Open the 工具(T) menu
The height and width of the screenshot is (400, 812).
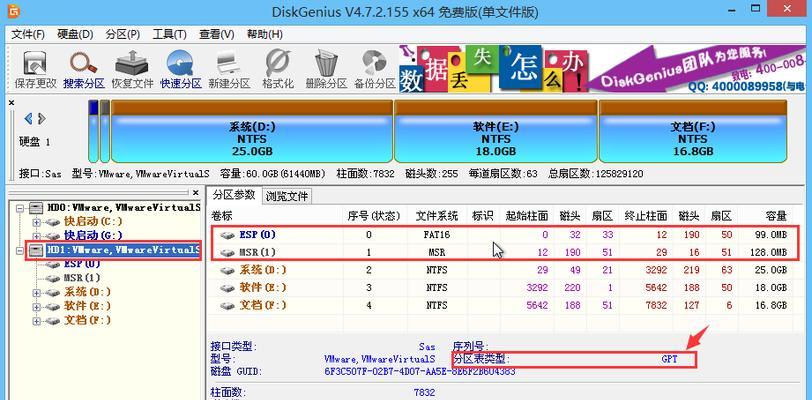[x=169, y=34]
